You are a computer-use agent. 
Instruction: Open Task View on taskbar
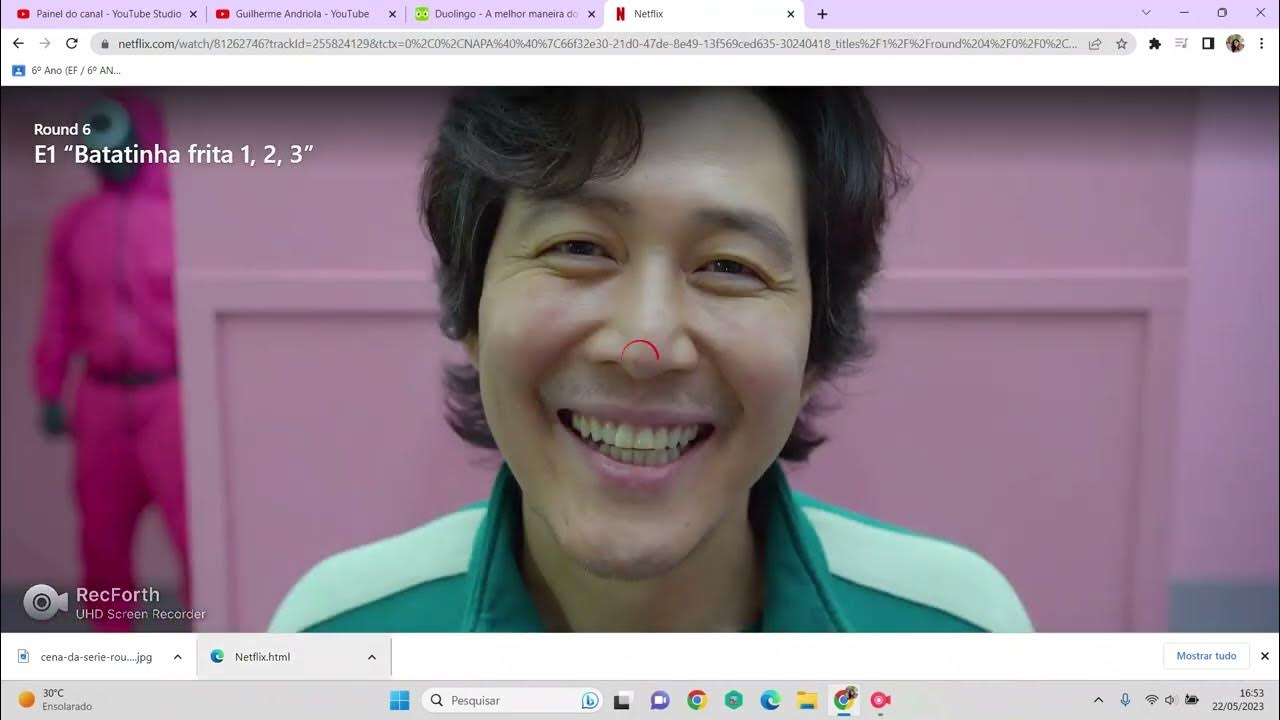[x=622, y=700]
